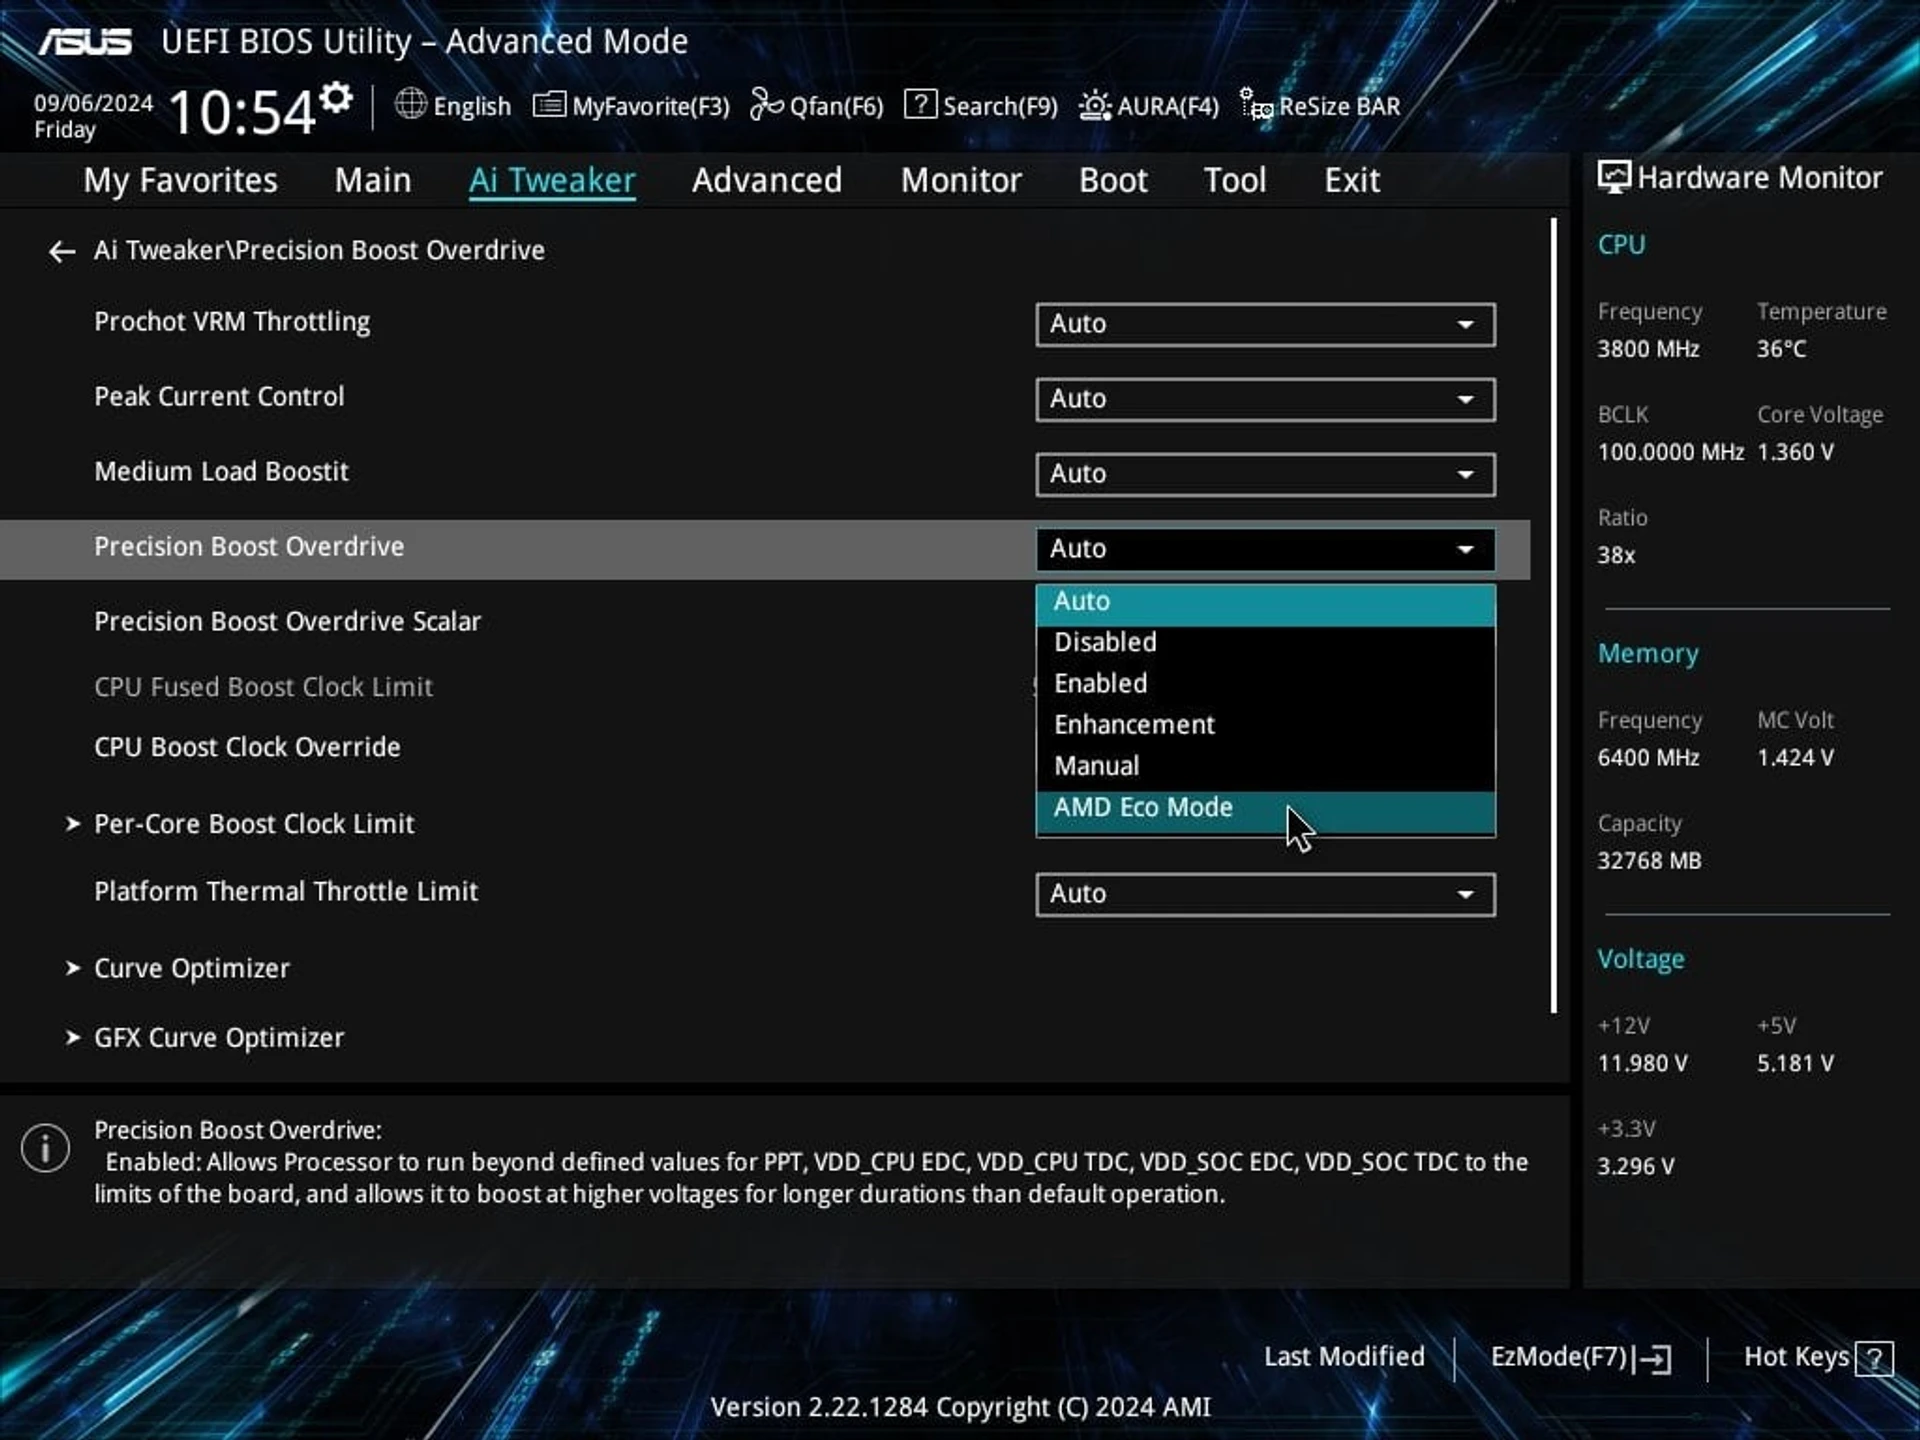Click the globe language icon
This screenshot has height=1440, width=1920.
[x=410, y=104]
